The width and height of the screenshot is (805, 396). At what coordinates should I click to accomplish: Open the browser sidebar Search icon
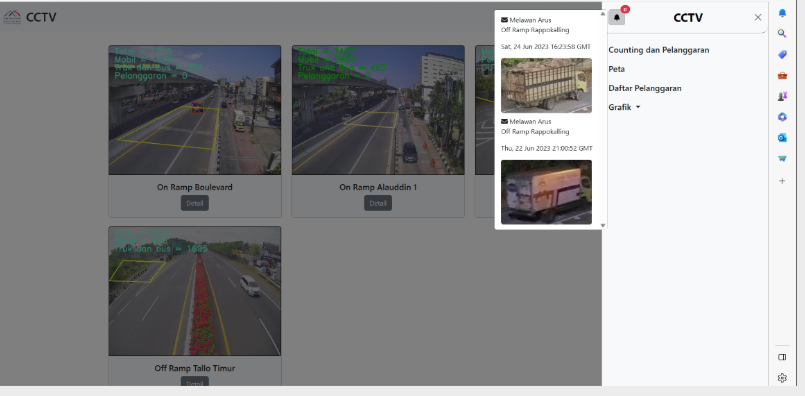click(782, 33)
